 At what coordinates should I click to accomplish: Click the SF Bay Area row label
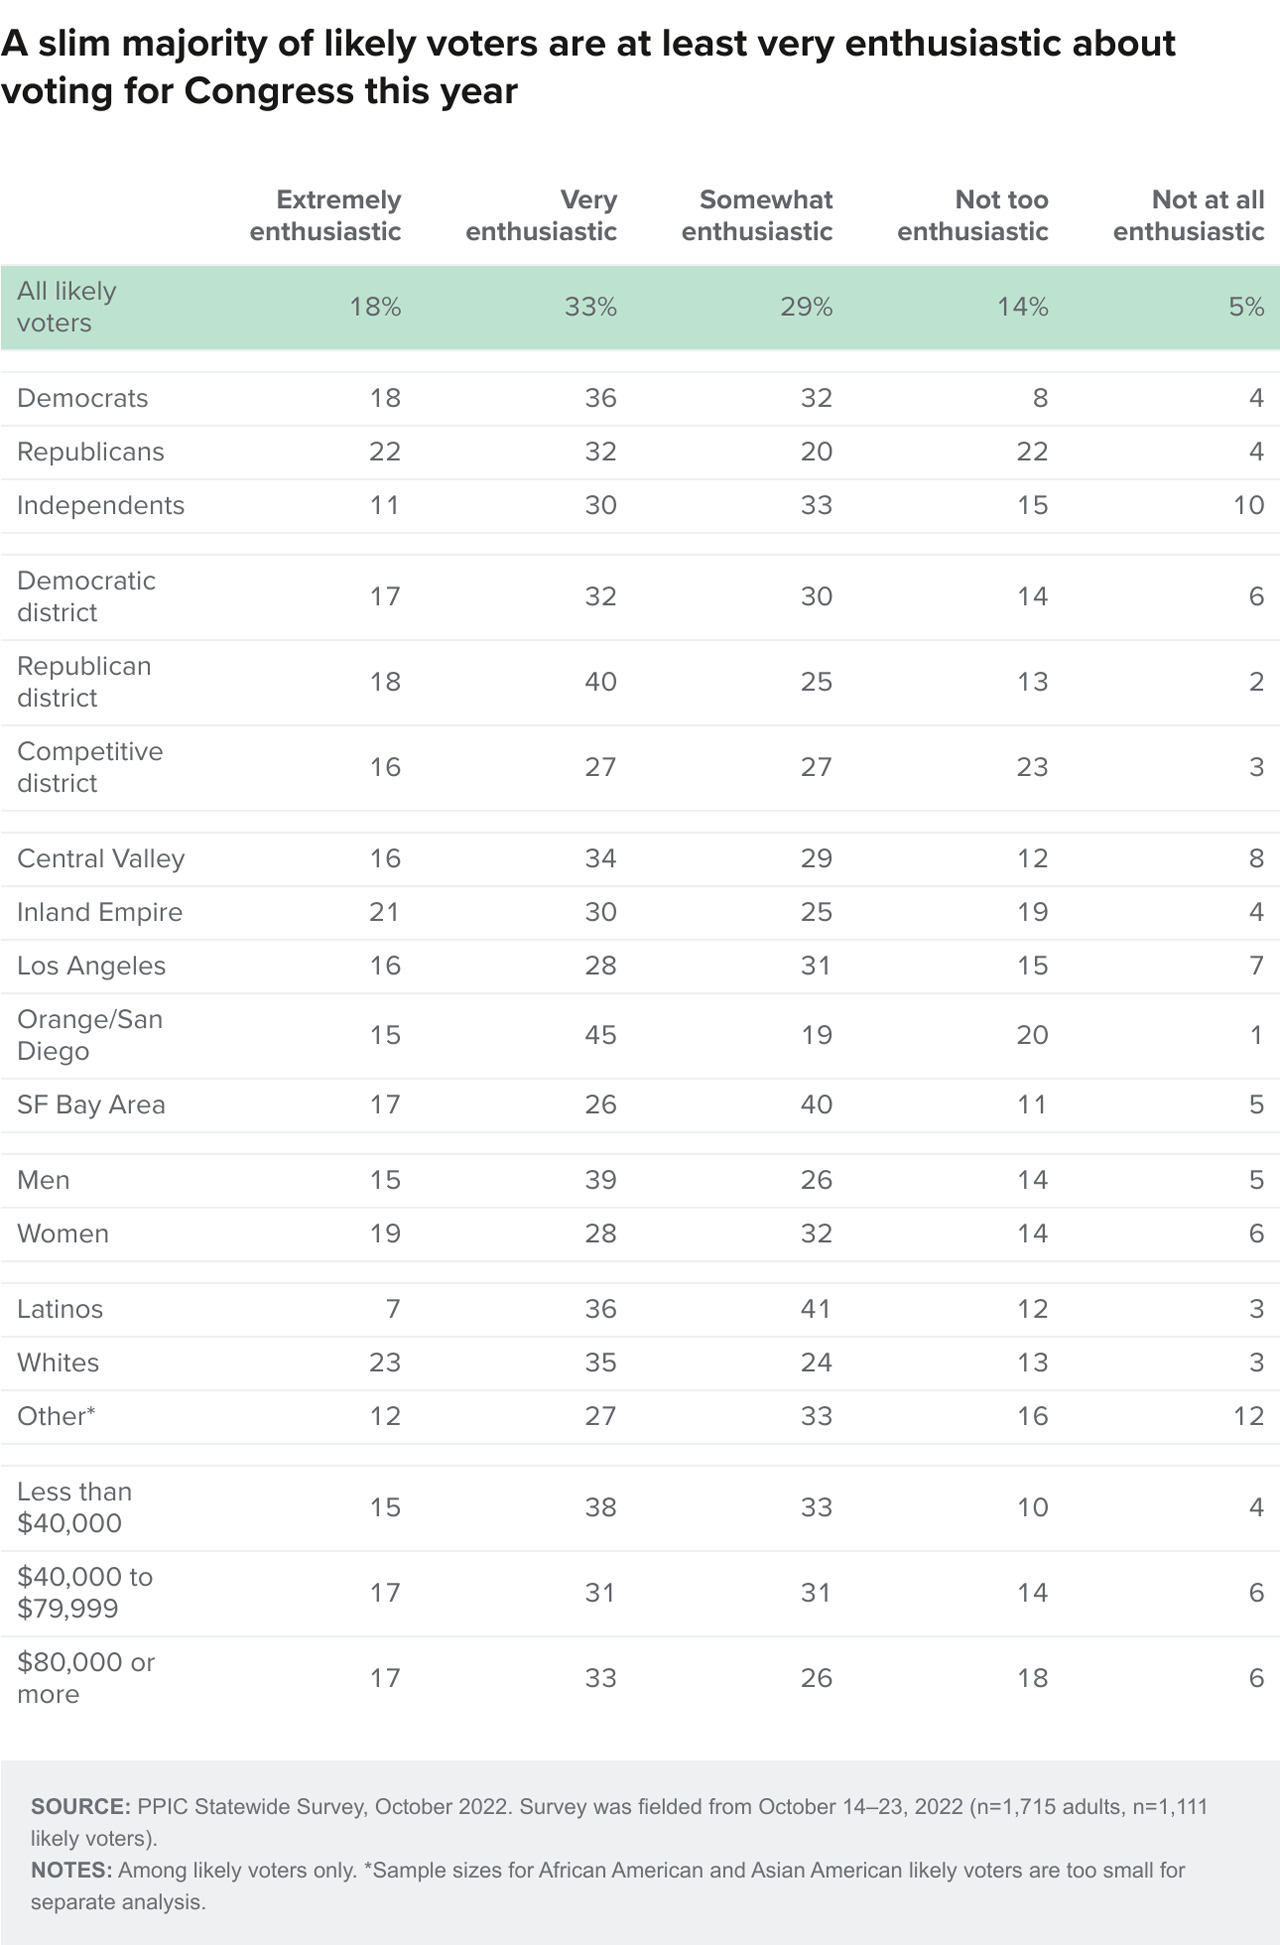(91, 1105)
